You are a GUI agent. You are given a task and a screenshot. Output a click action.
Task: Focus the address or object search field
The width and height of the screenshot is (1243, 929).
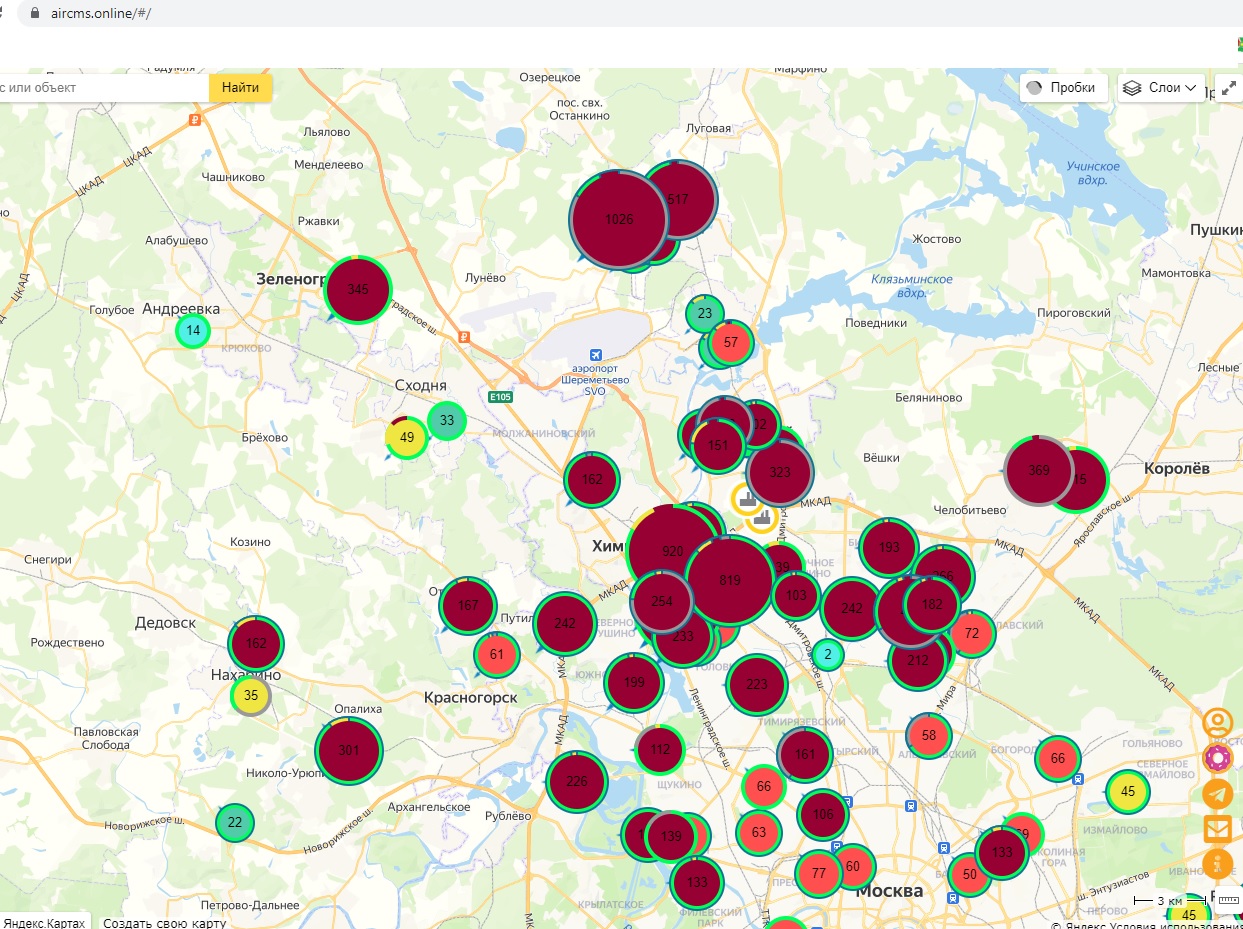[100, 88]
